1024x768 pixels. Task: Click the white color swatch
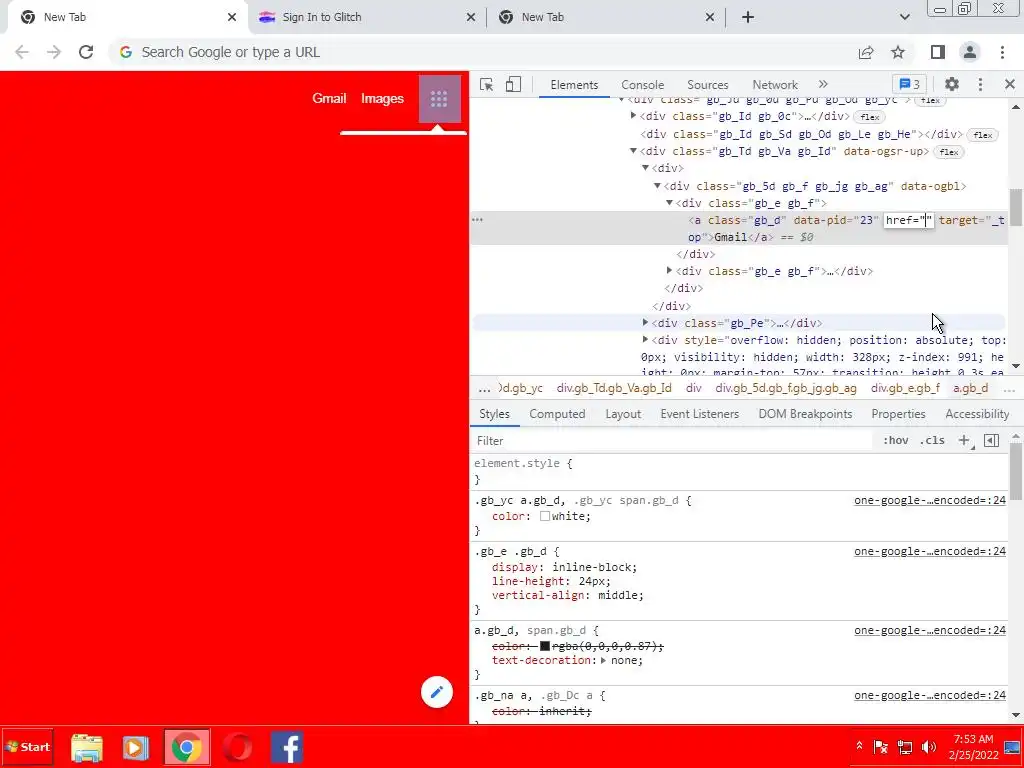click(545, 516)
